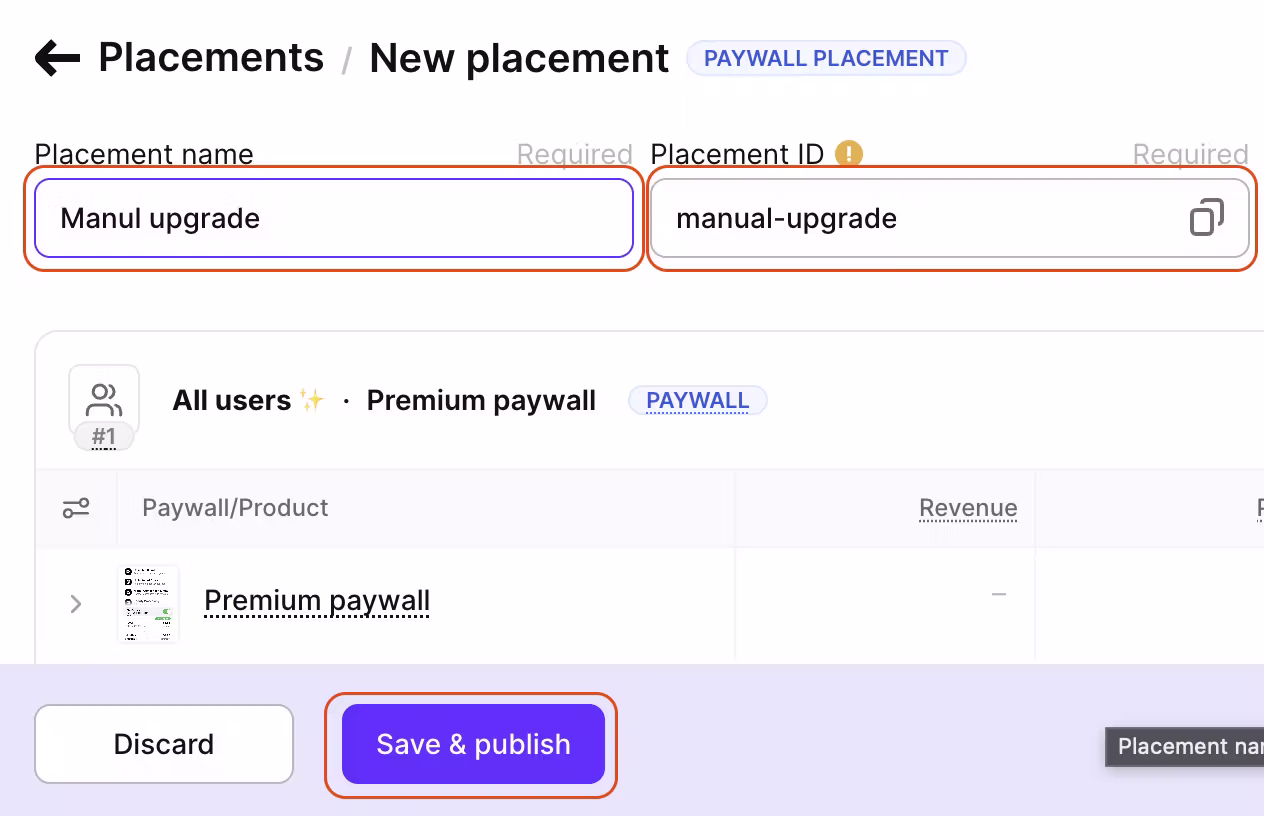Focus the Placement ID input field
Viewport: 1264px width, 816px height.
pos(950,218)
